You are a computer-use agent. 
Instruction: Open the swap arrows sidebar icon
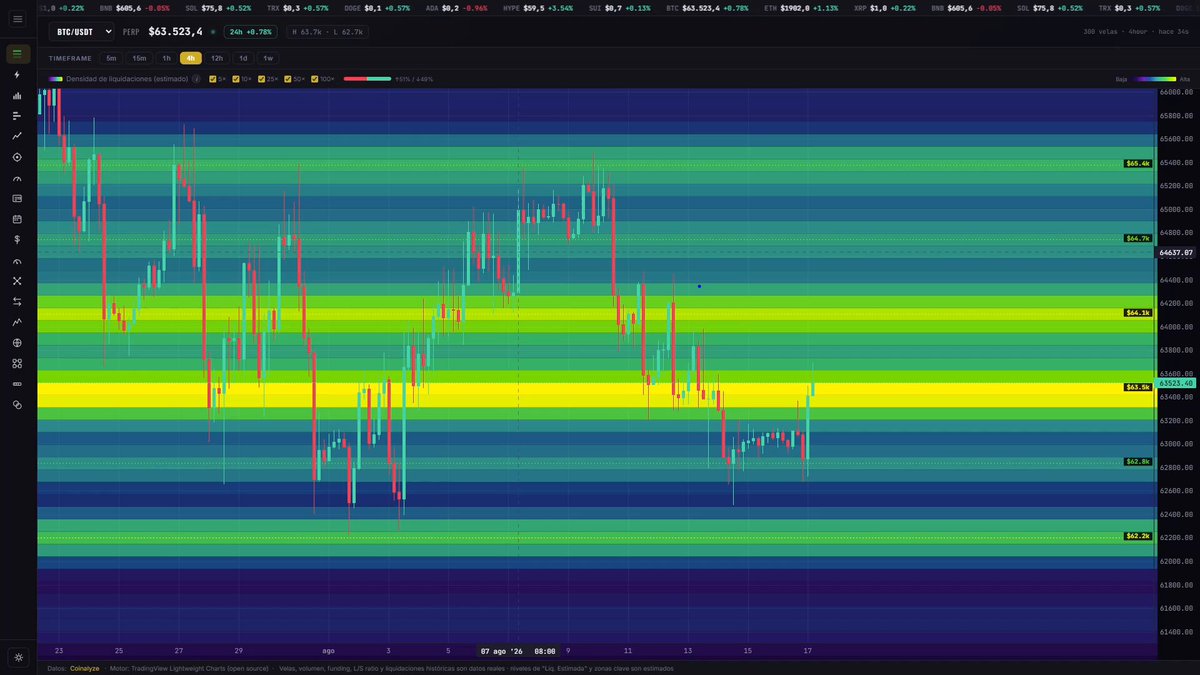pos(17,301)
